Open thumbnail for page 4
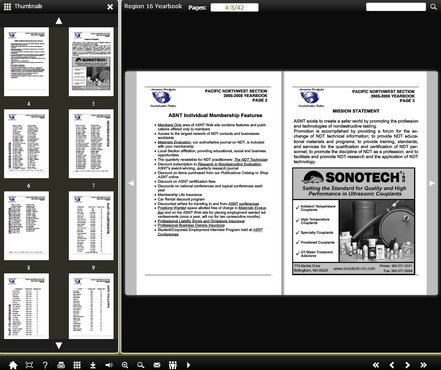The width and height of the screenshot is (441, 370). pyautogui.click(x=26, y=62)
